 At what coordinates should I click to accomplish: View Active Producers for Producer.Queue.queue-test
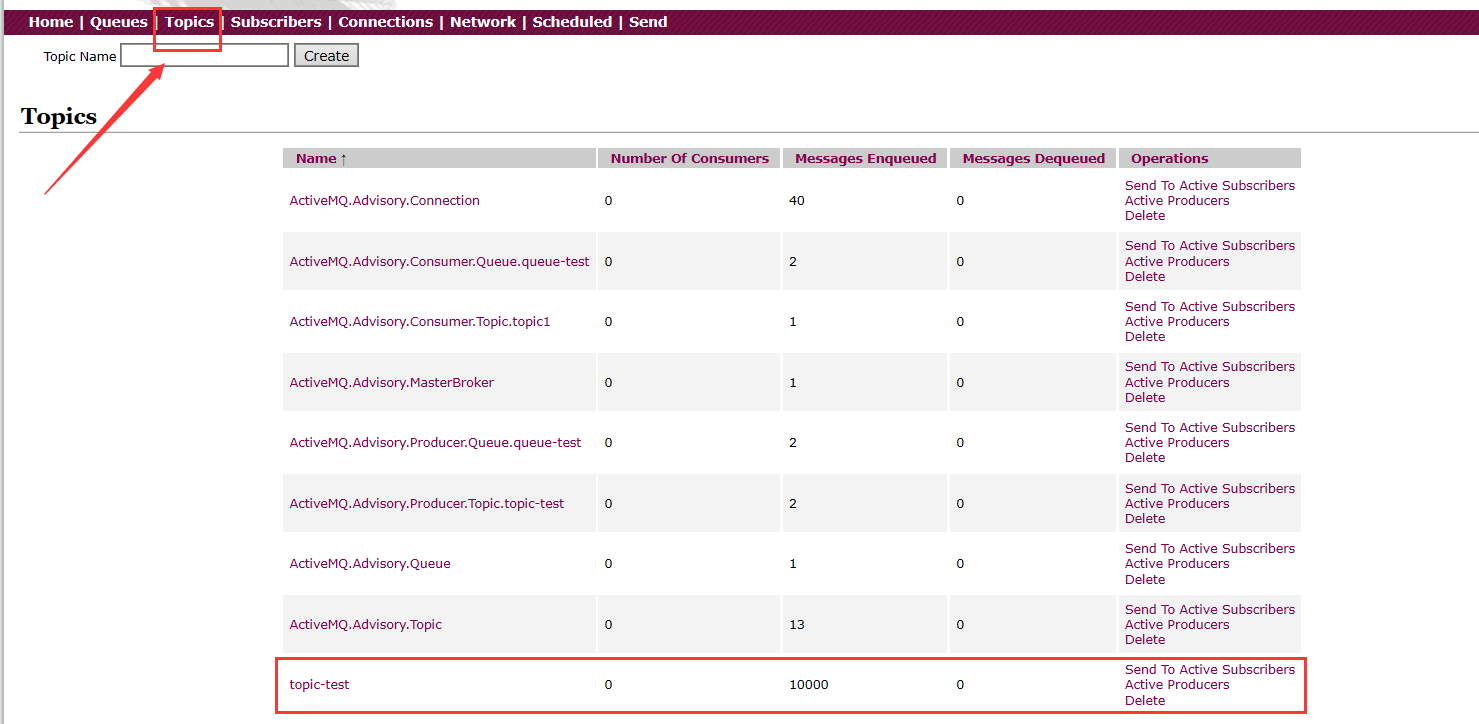pyautogui.click(x=1177, y=443)
